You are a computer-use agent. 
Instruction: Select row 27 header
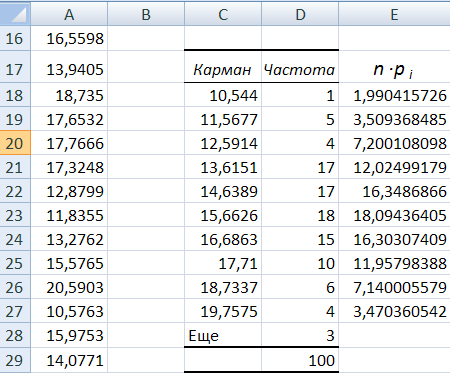pyautogui.click(x=15, y=311)
